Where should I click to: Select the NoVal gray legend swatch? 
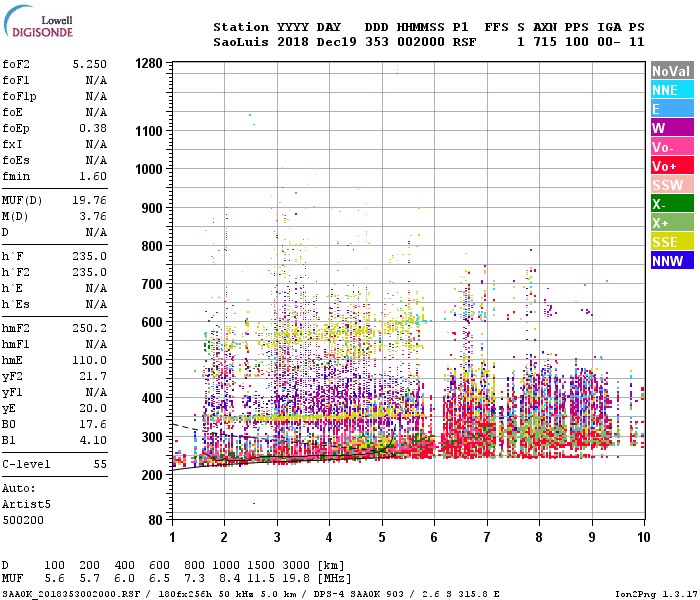click(x=672, y=71)
